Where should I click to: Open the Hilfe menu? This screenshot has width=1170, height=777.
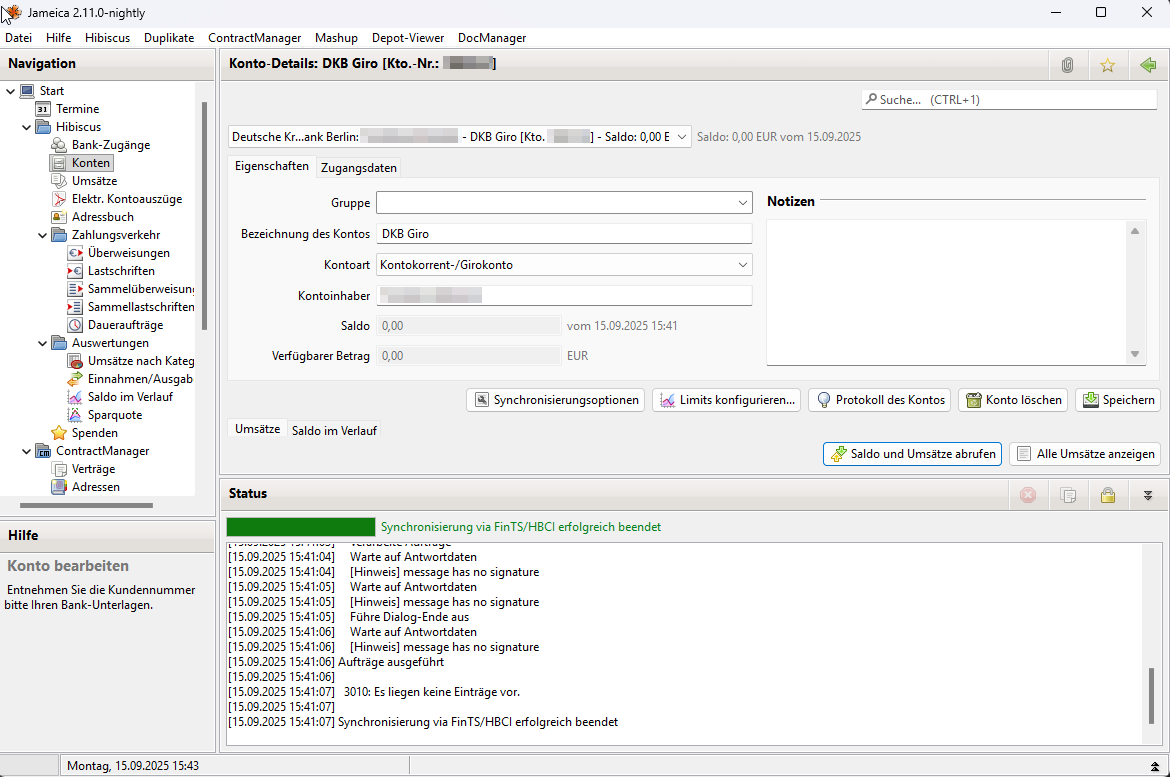point(58,38)
